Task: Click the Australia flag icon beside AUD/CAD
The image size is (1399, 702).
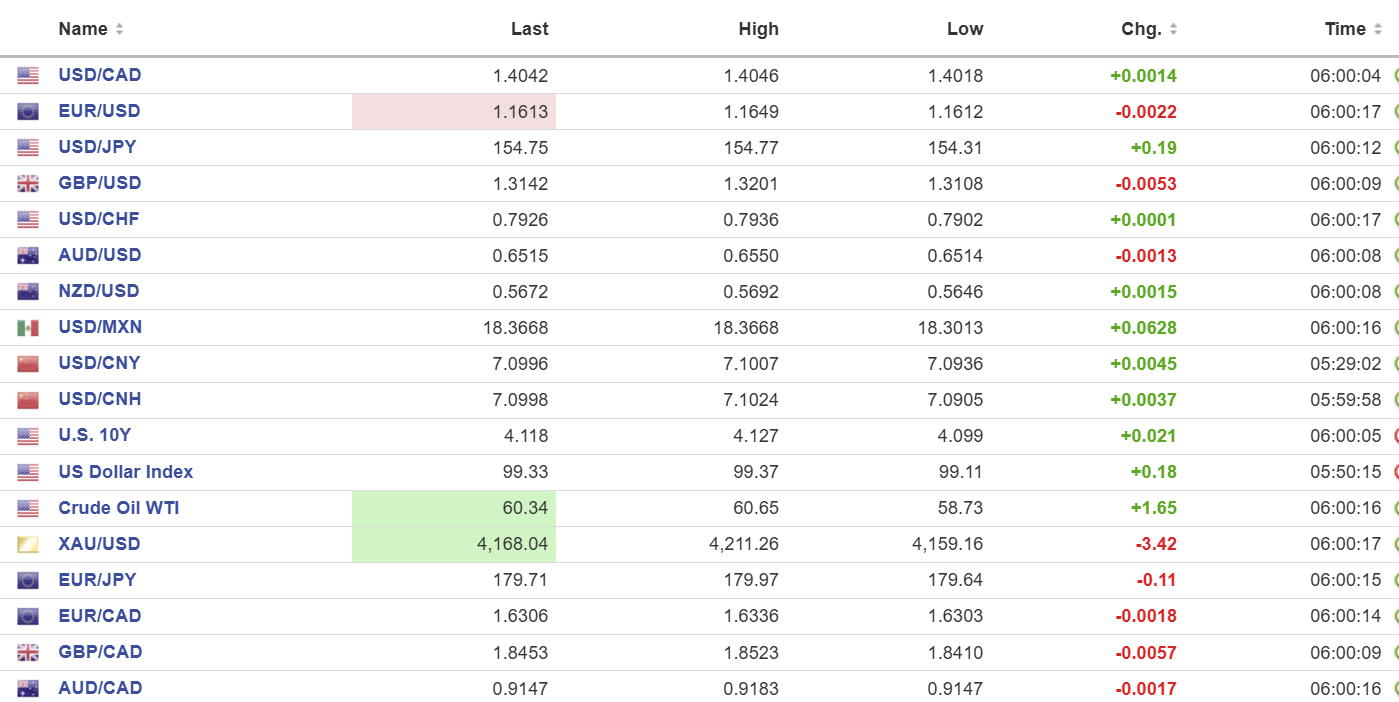Action: (28, 689)
